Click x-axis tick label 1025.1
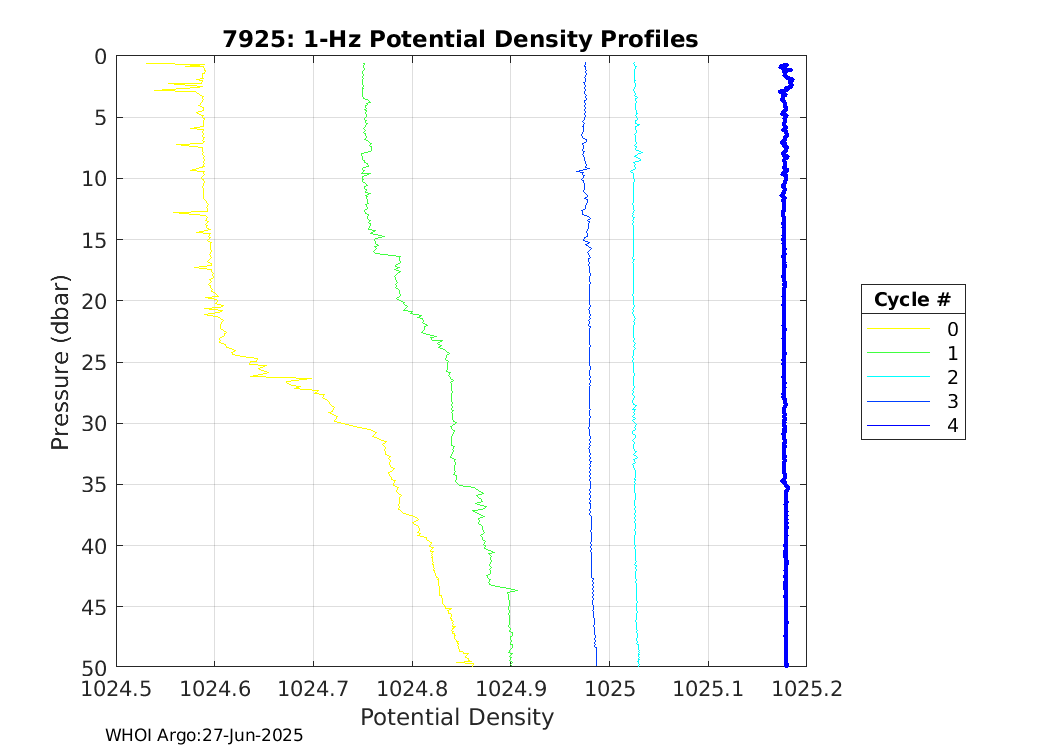 (x=708, y=688)
